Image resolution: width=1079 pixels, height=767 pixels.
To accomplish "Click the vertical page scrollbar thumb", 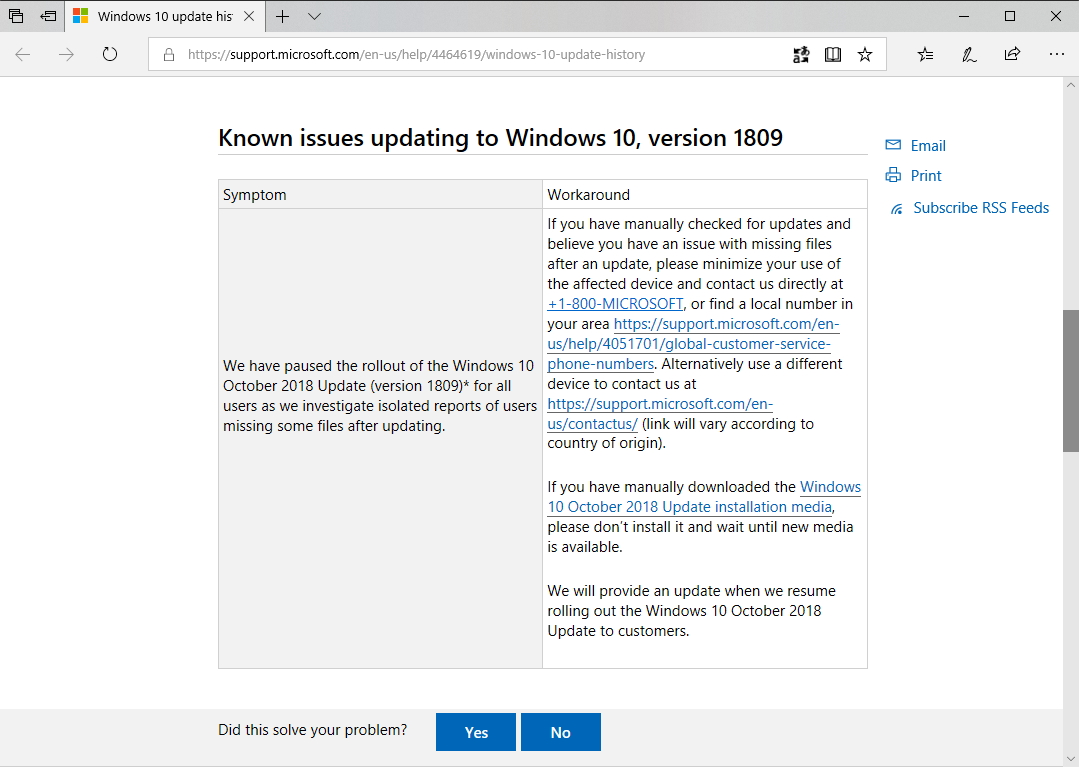I will pyautogui.click(x=1070, y=380).
